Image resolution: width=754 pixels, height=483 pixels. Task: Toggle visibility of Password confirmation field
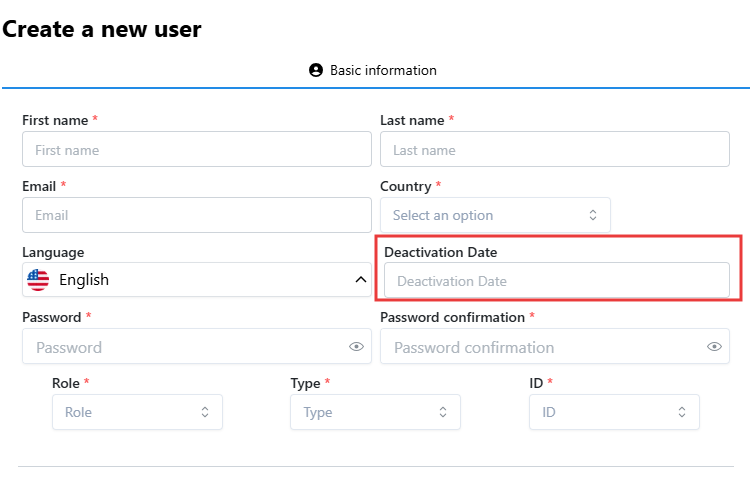click(x=714, y=347)
